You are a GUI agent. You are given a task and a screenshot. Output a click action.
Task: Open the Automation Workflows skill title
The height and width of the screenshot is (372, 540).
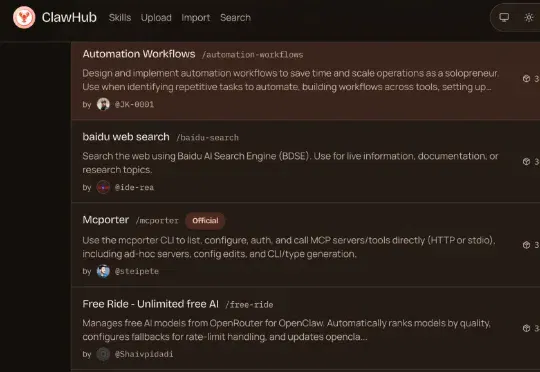tap(139, 54)
